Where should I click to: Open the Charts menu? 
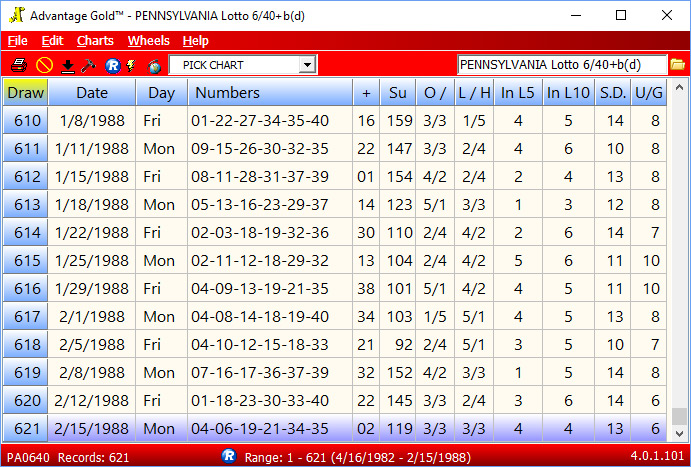coord(95,41)
